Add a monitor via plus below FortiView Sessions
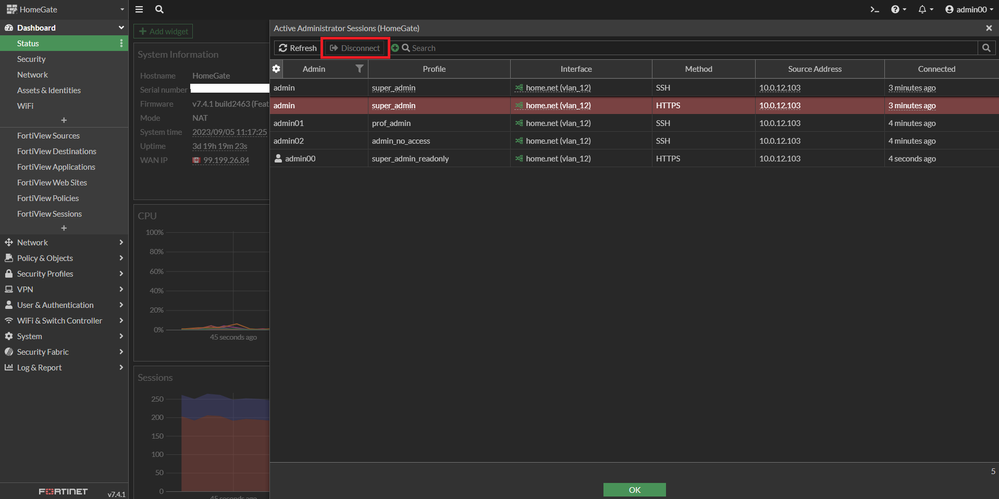The width and height of the screenshot is (999, 499). (x=64, y=228)
